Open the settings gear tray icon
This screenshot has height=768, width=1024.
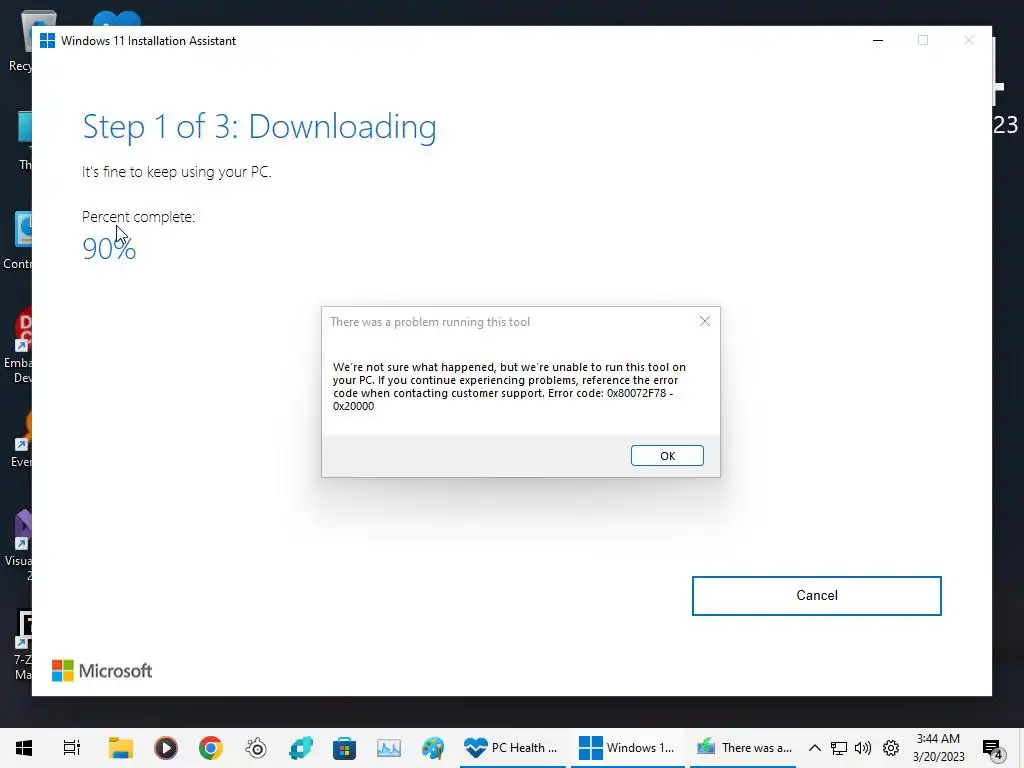891,748
